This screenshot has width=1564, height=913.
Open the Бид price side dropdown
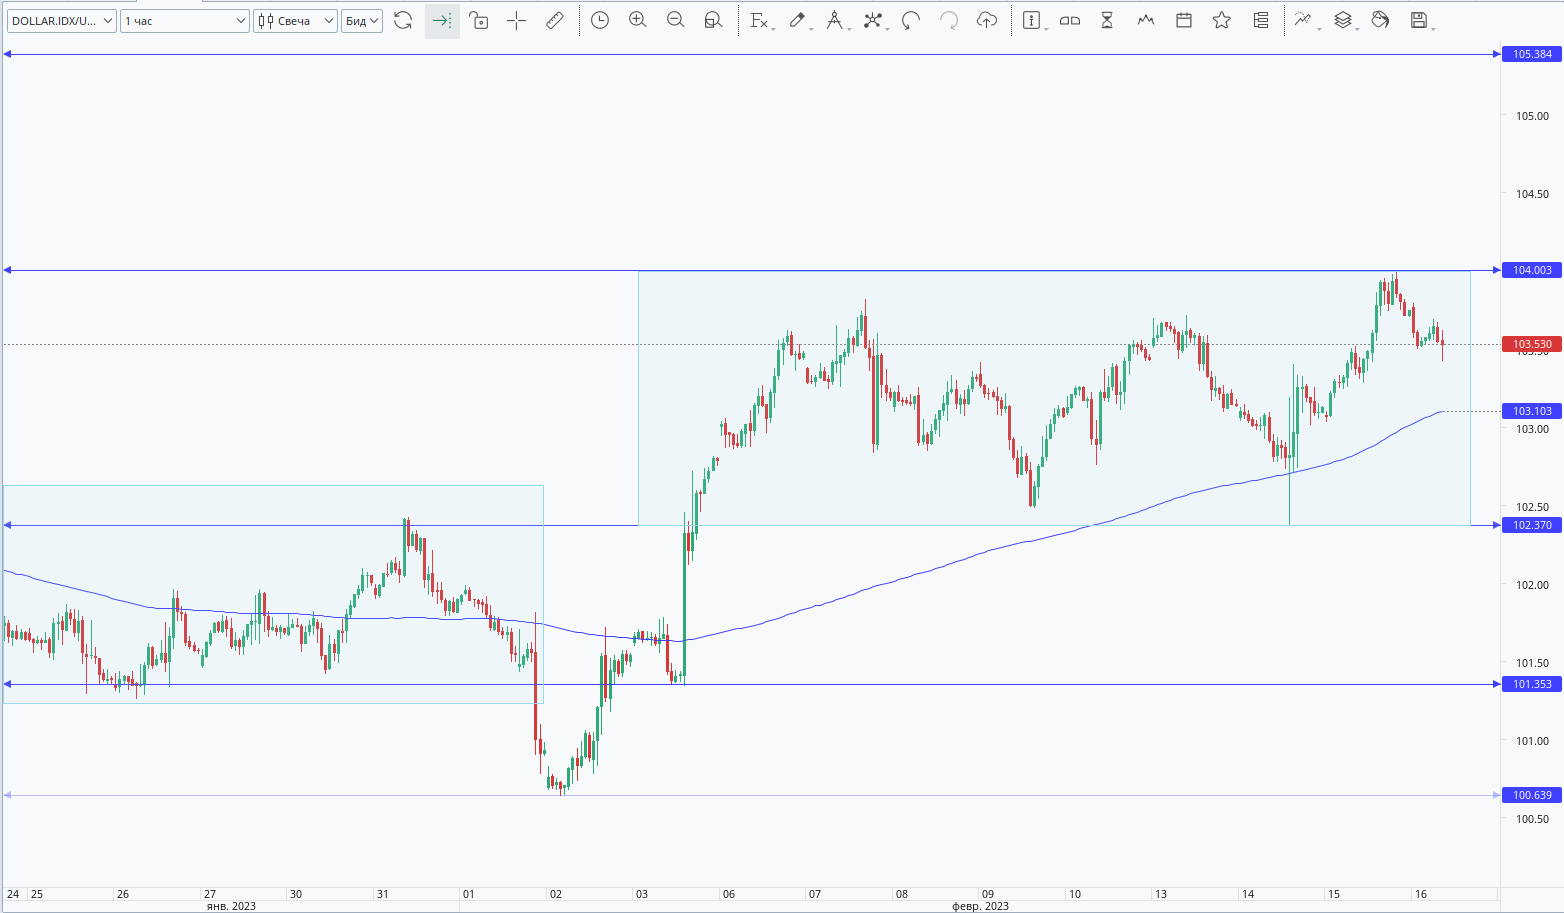362,21
